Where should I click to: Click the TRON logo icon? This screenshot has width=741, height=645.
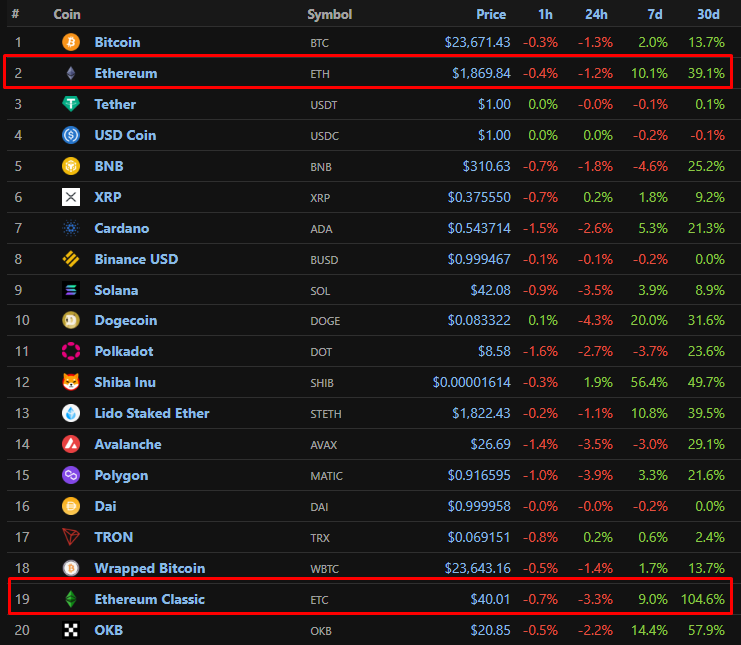[x=71, y=537]
